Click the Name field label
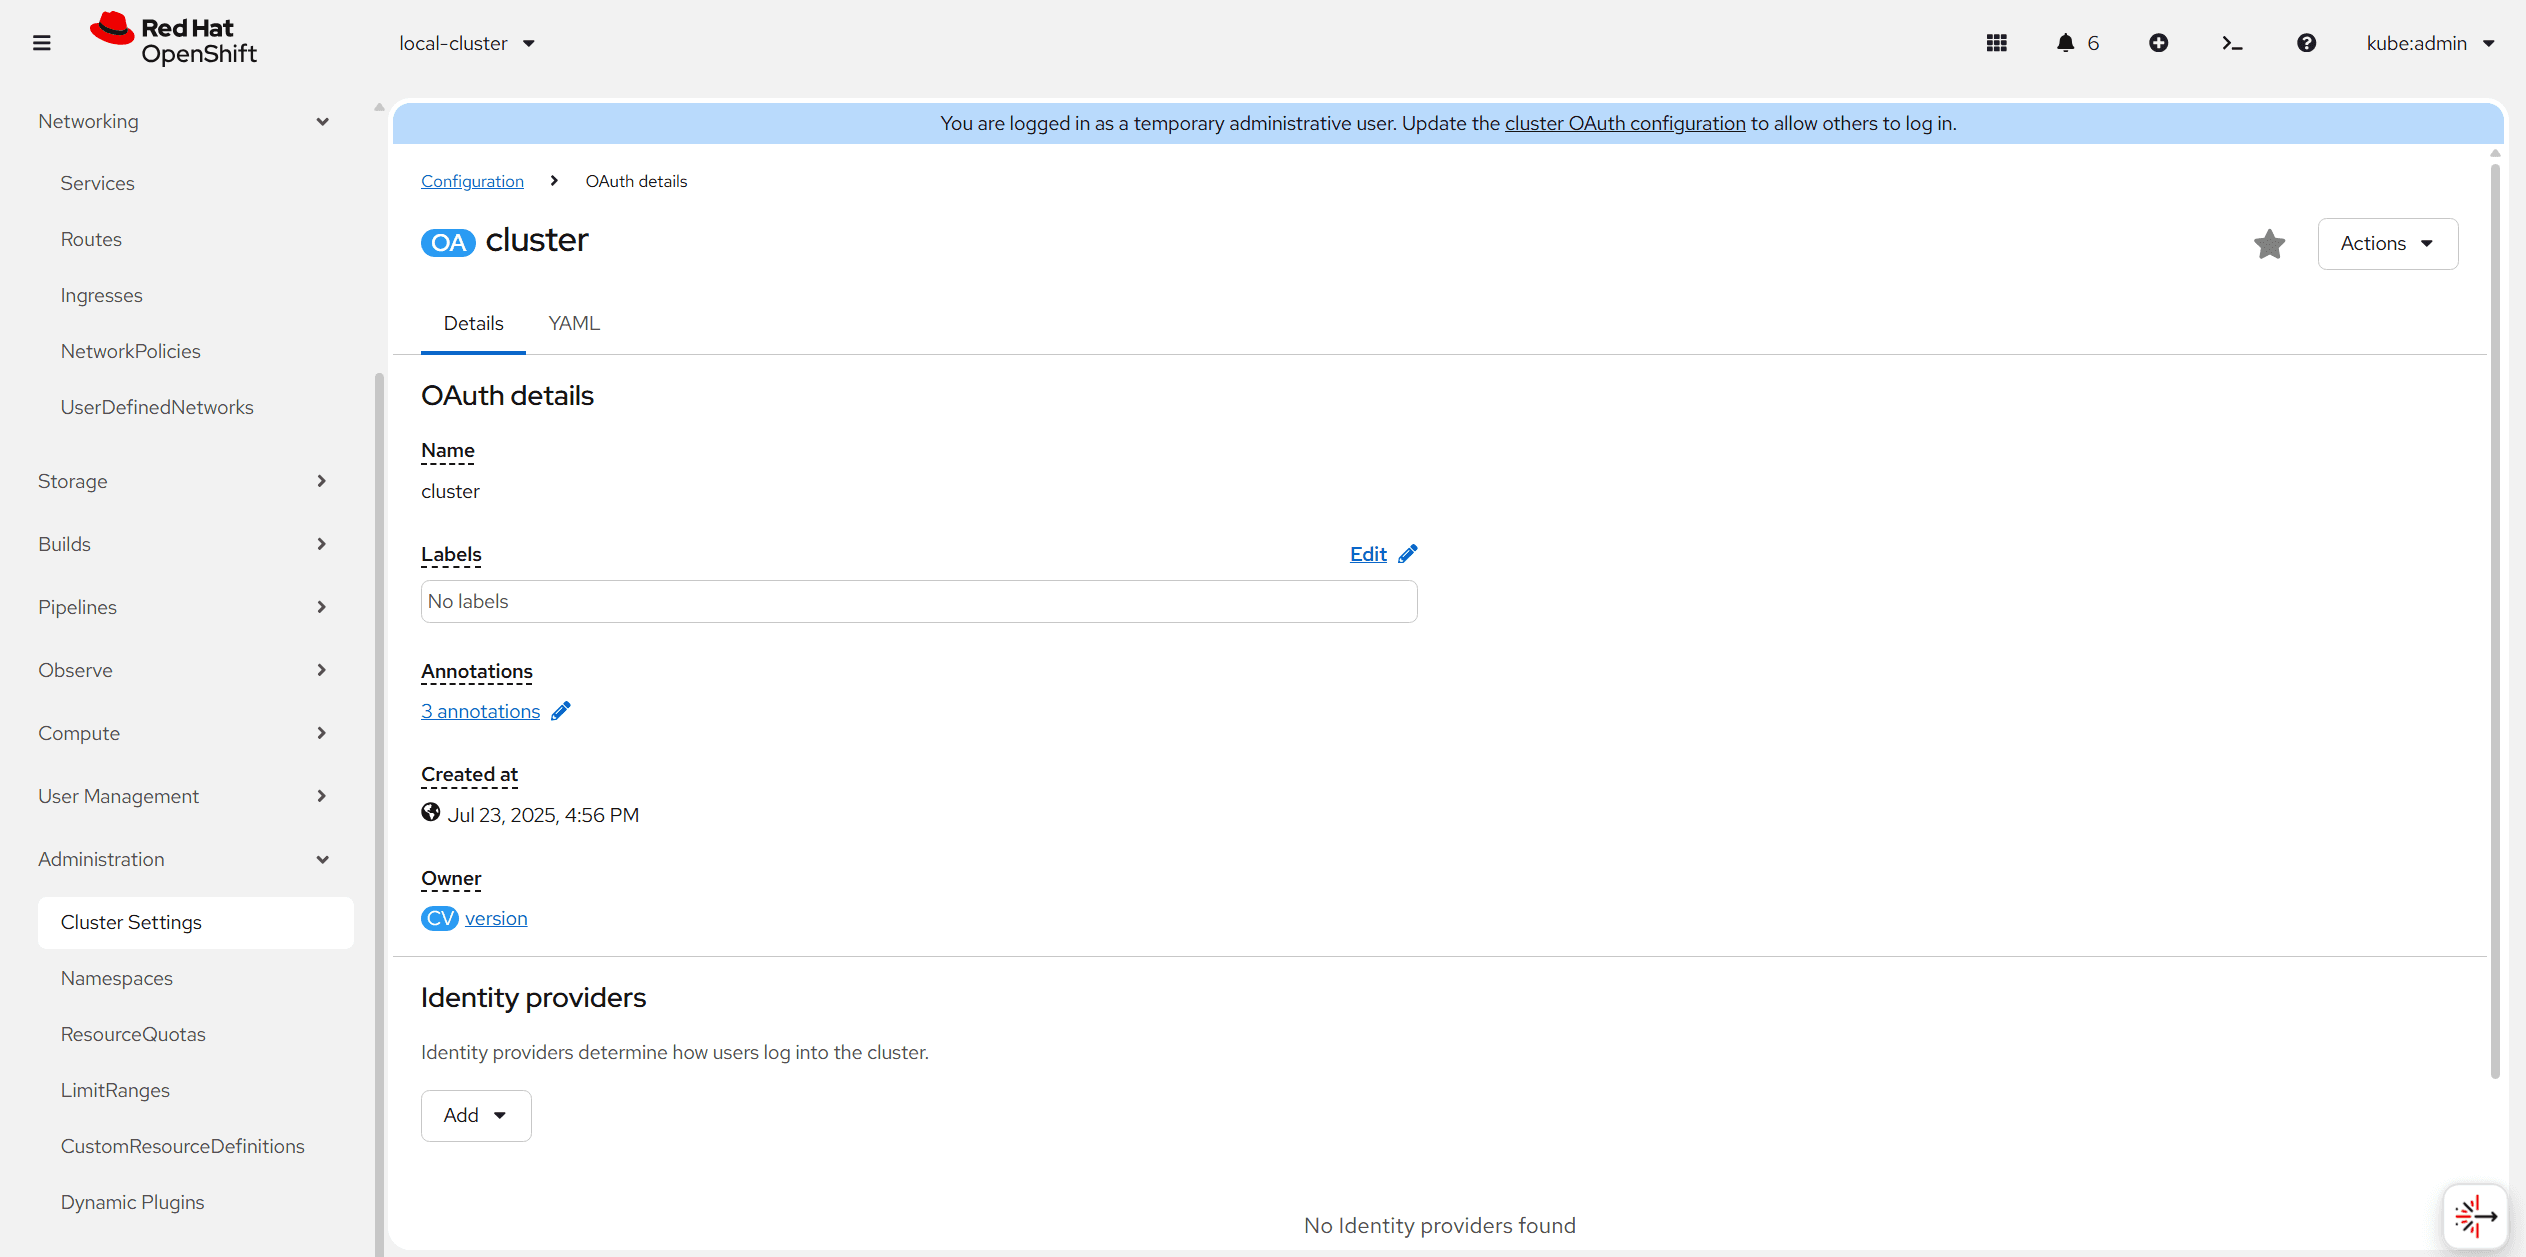 (x=448, y=451)
